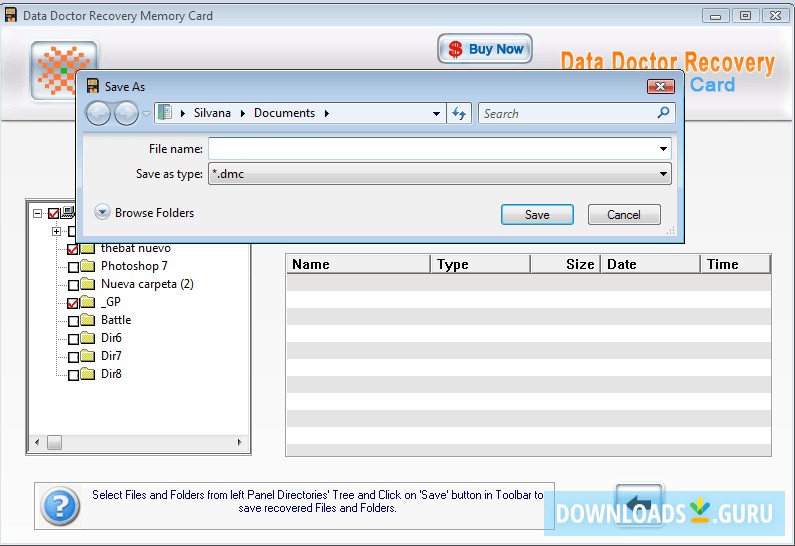
Task: Sort by Date column header
Action: pos(651,264)
